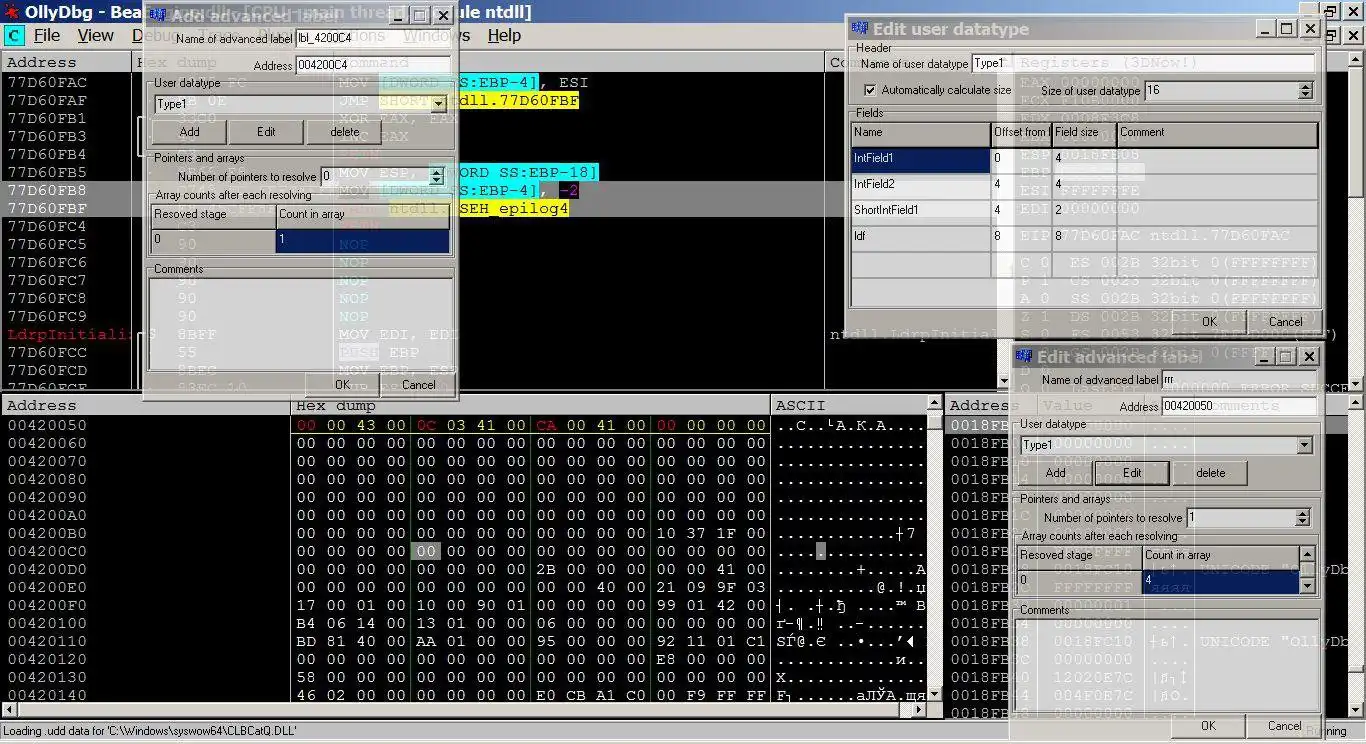Select Count in array cell with value 4
Image resolution: width=1366 pixels, height=744 pixels.
coord(1220,580)
